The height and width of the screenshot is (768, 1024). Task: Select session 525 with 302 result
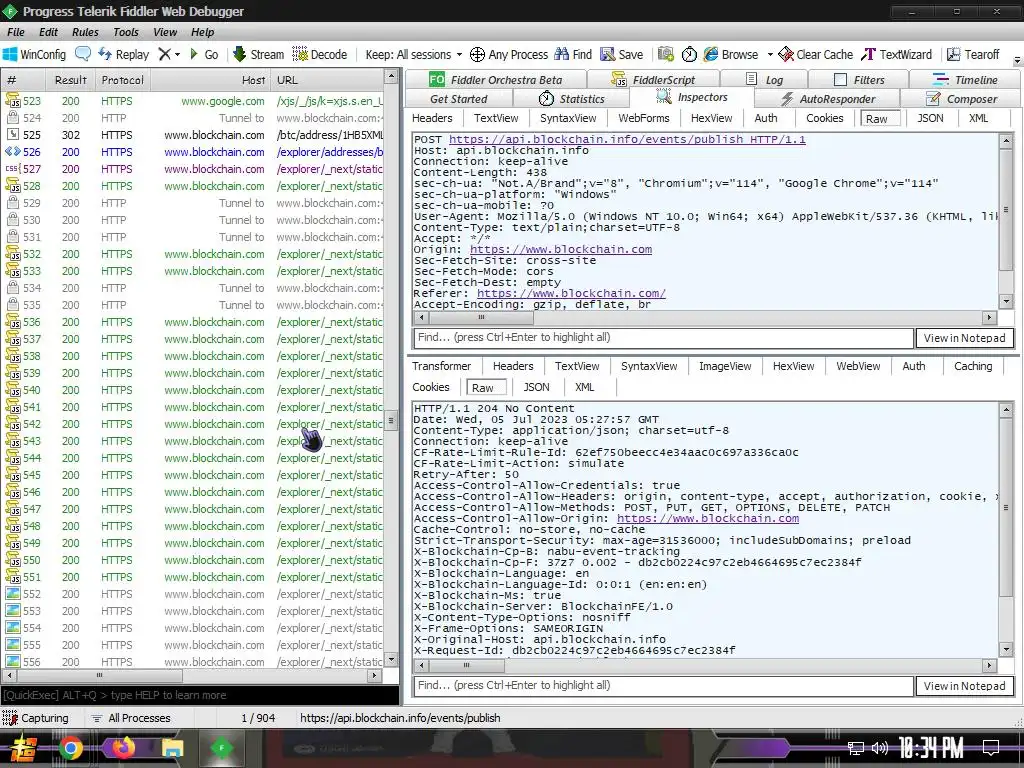coord(194,135)
